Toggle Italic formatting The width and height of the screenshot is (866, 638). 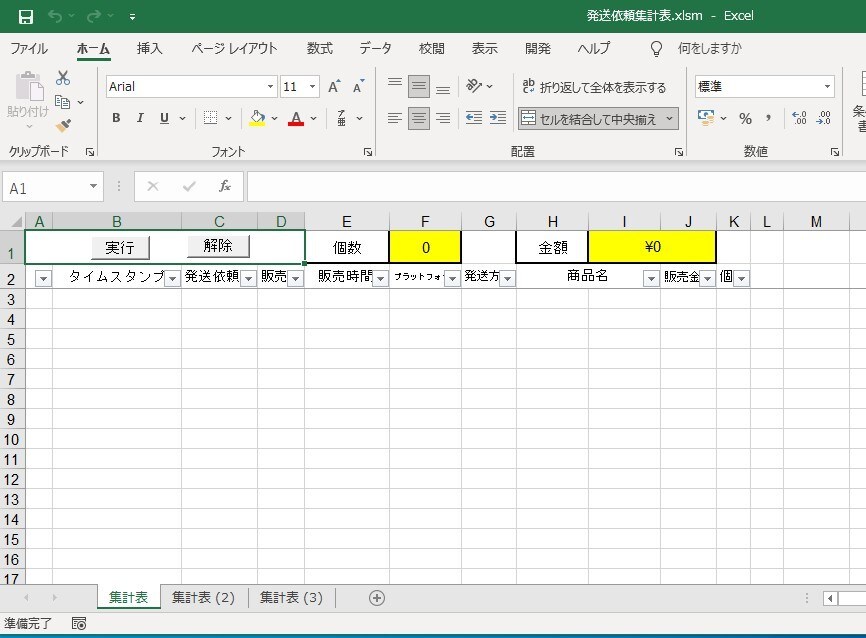tap(140, 118)
